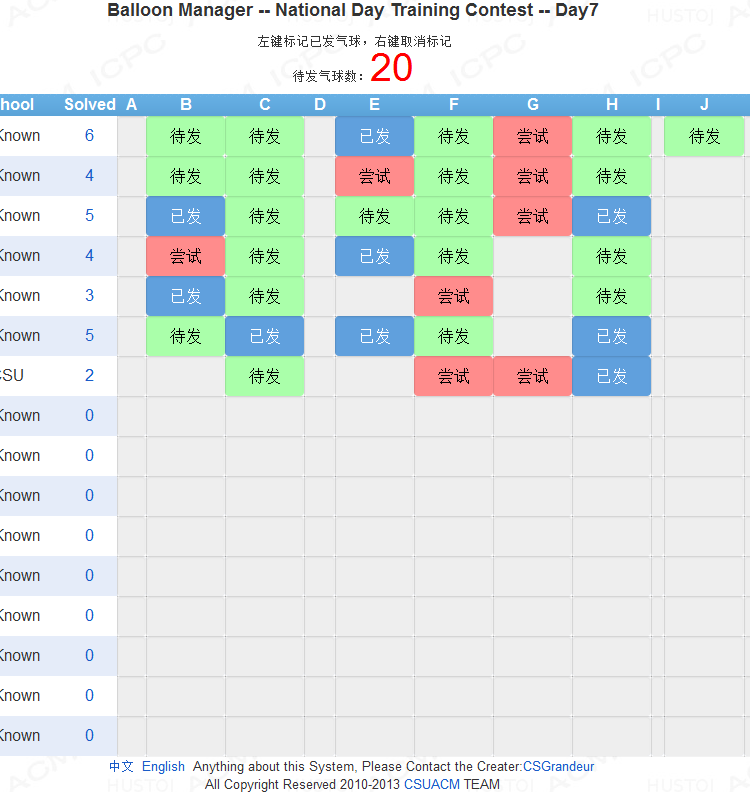Image resolution: width=750 pixels, height=792 pixels.
Task: Select red 尝试 cell in column G, 6-solved row
Action: point(532,136)
